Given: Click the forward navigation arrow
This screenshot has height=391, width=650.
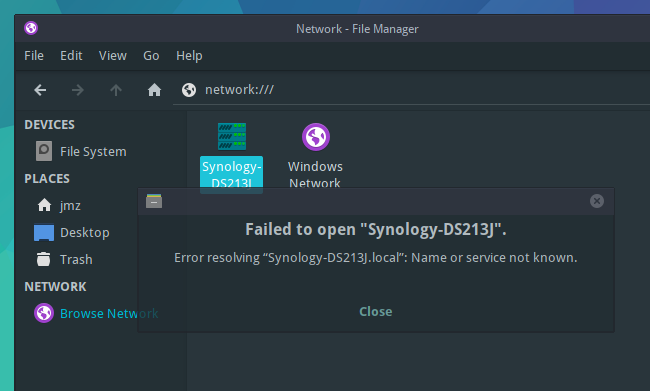Looking at the screenshot, I should tap(78, 90).
